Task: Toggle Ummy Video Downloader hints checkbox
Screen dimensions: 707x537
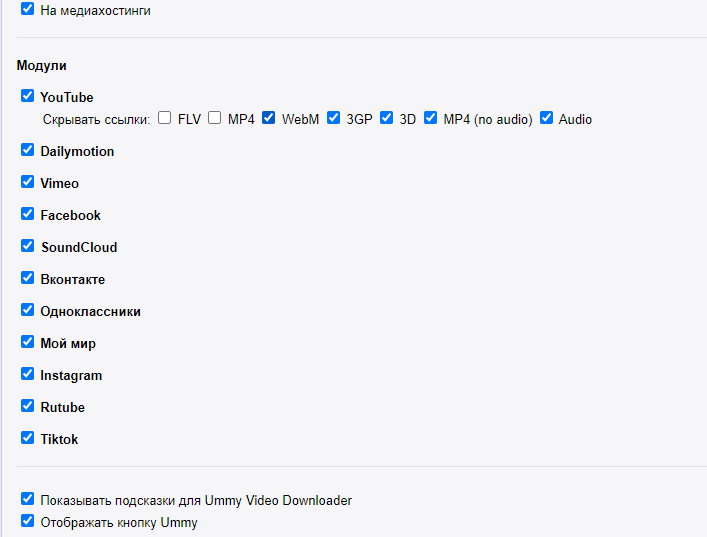Action: pyautogui.click(x=28, y=499)
